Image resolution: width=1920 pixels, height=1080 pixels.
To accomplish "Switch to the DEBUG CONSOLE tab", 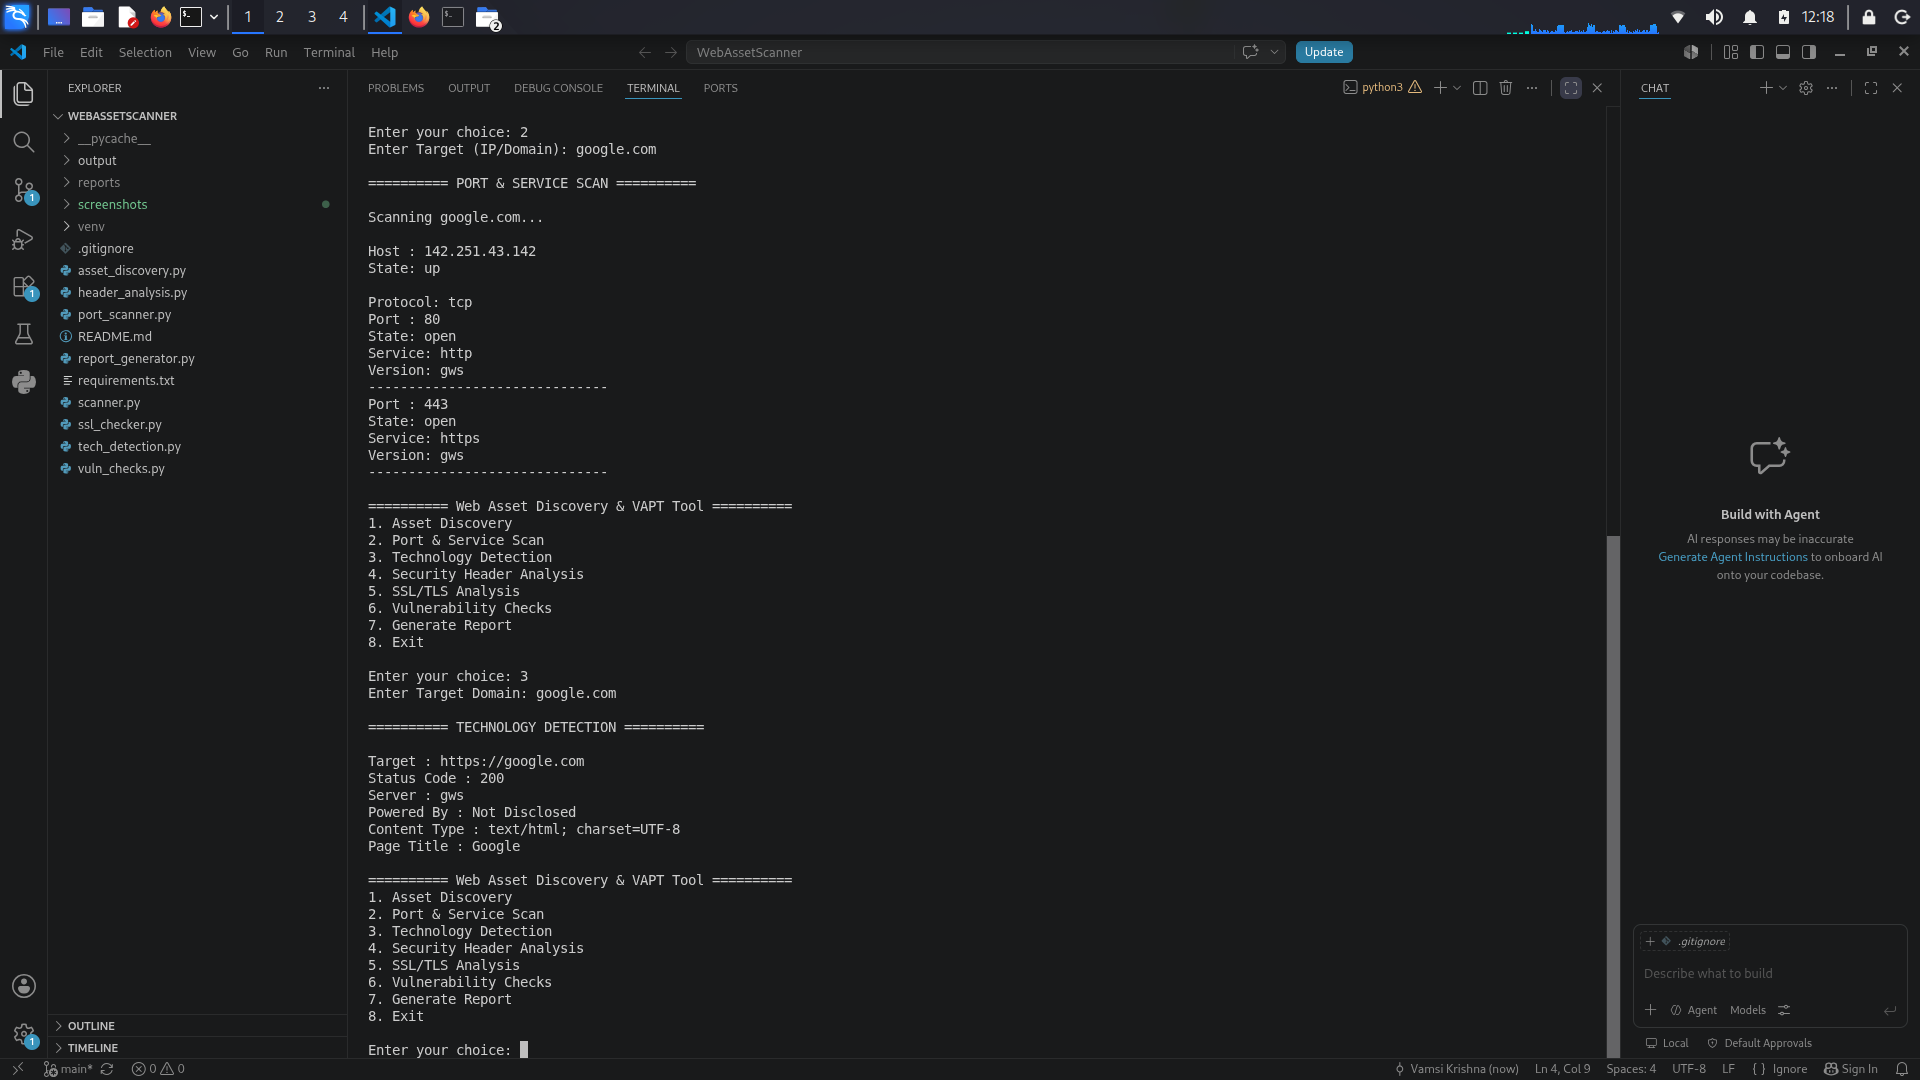I will click(558, 88).
